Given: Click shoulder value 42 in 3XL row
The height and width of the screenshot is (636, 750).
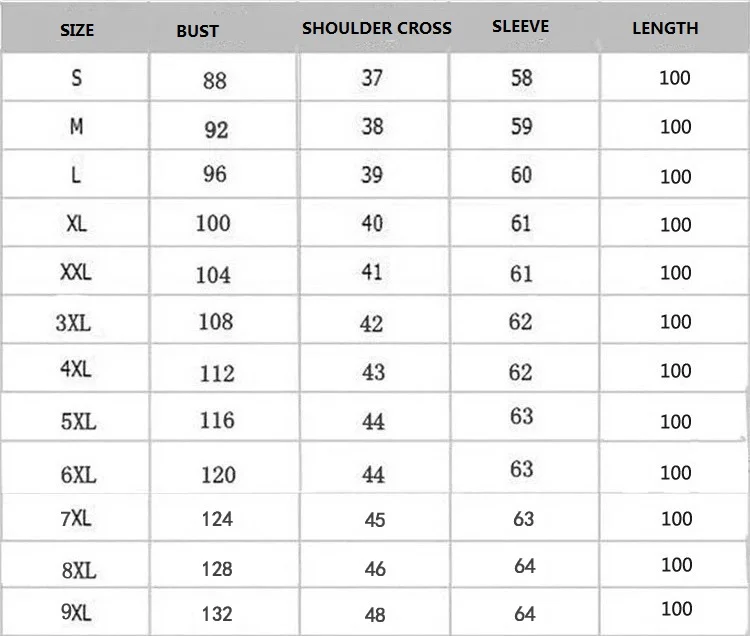Looking at the screenshot, I should click(372, 324).
